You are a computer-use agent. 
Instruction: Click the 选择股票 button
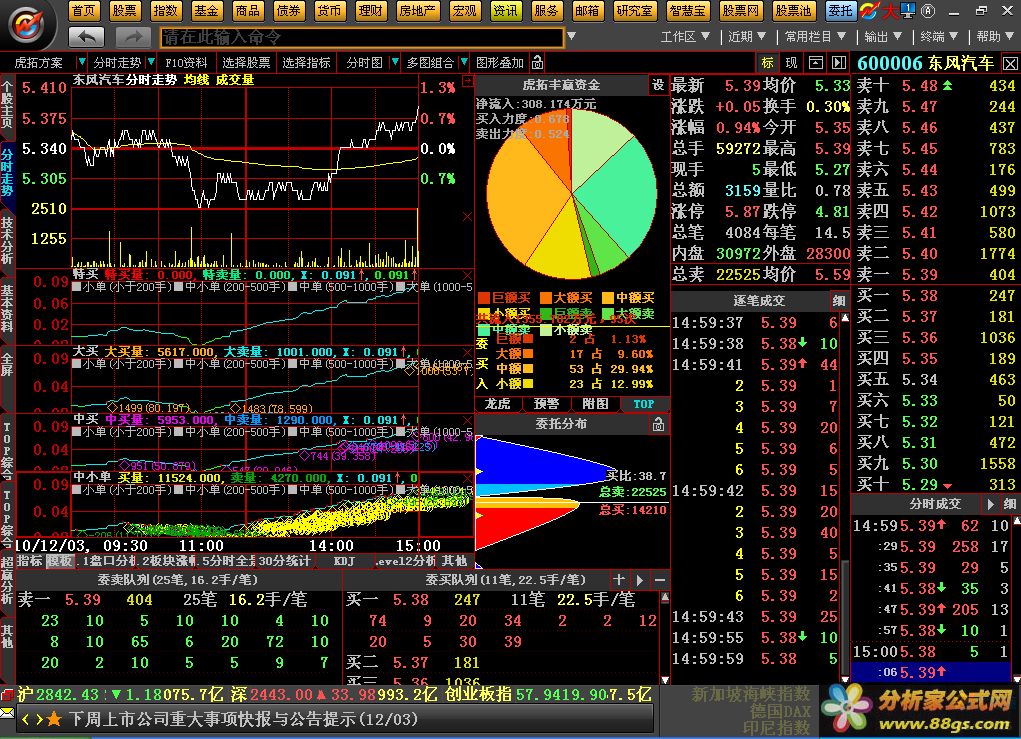pos(246,63)
